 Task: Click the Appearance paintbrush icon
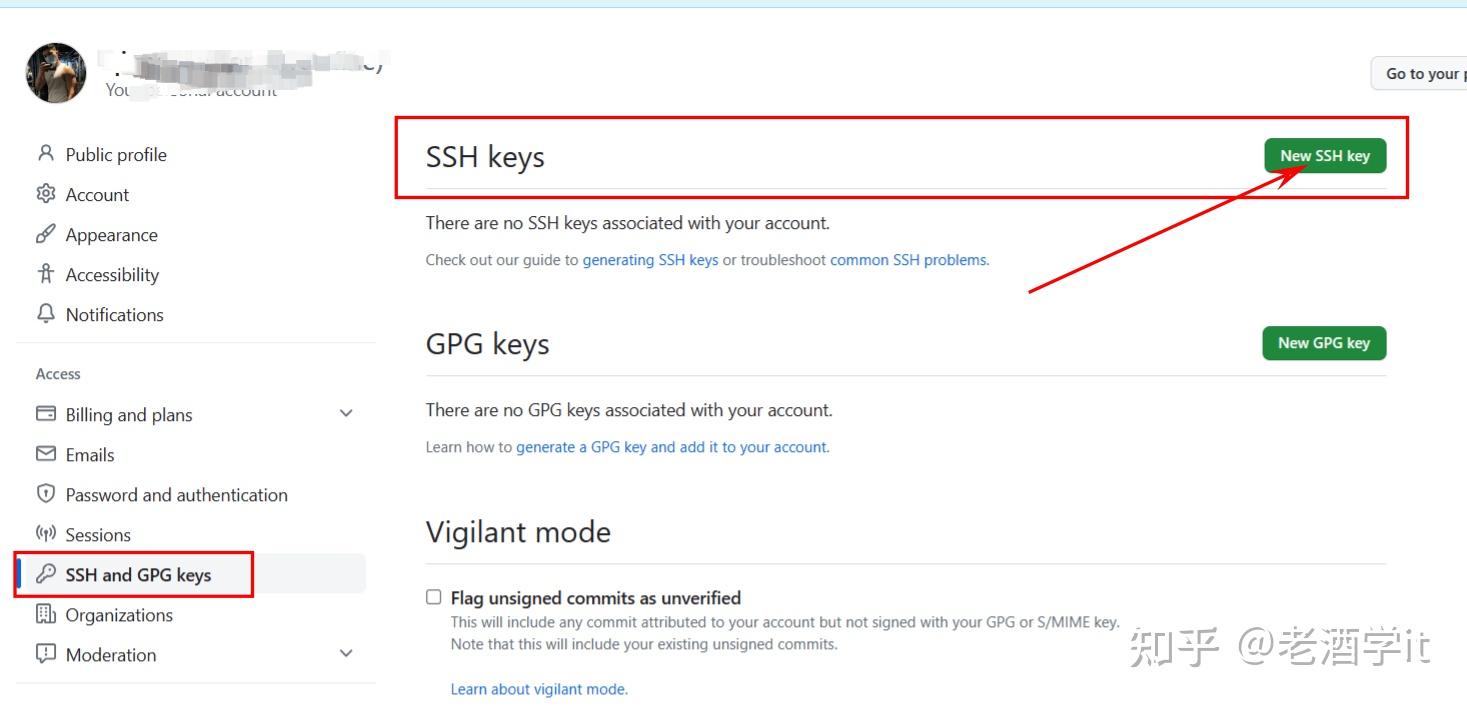[45, 234]
